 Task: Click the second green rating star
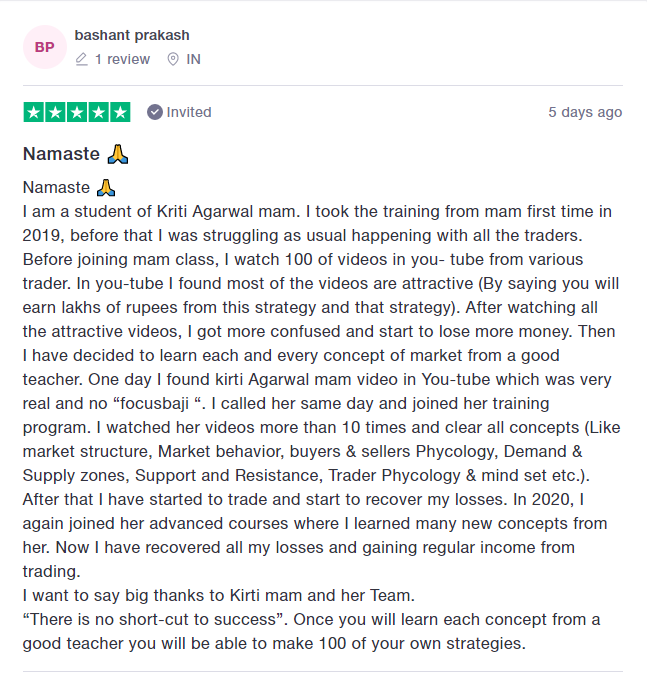coord(55,112)
